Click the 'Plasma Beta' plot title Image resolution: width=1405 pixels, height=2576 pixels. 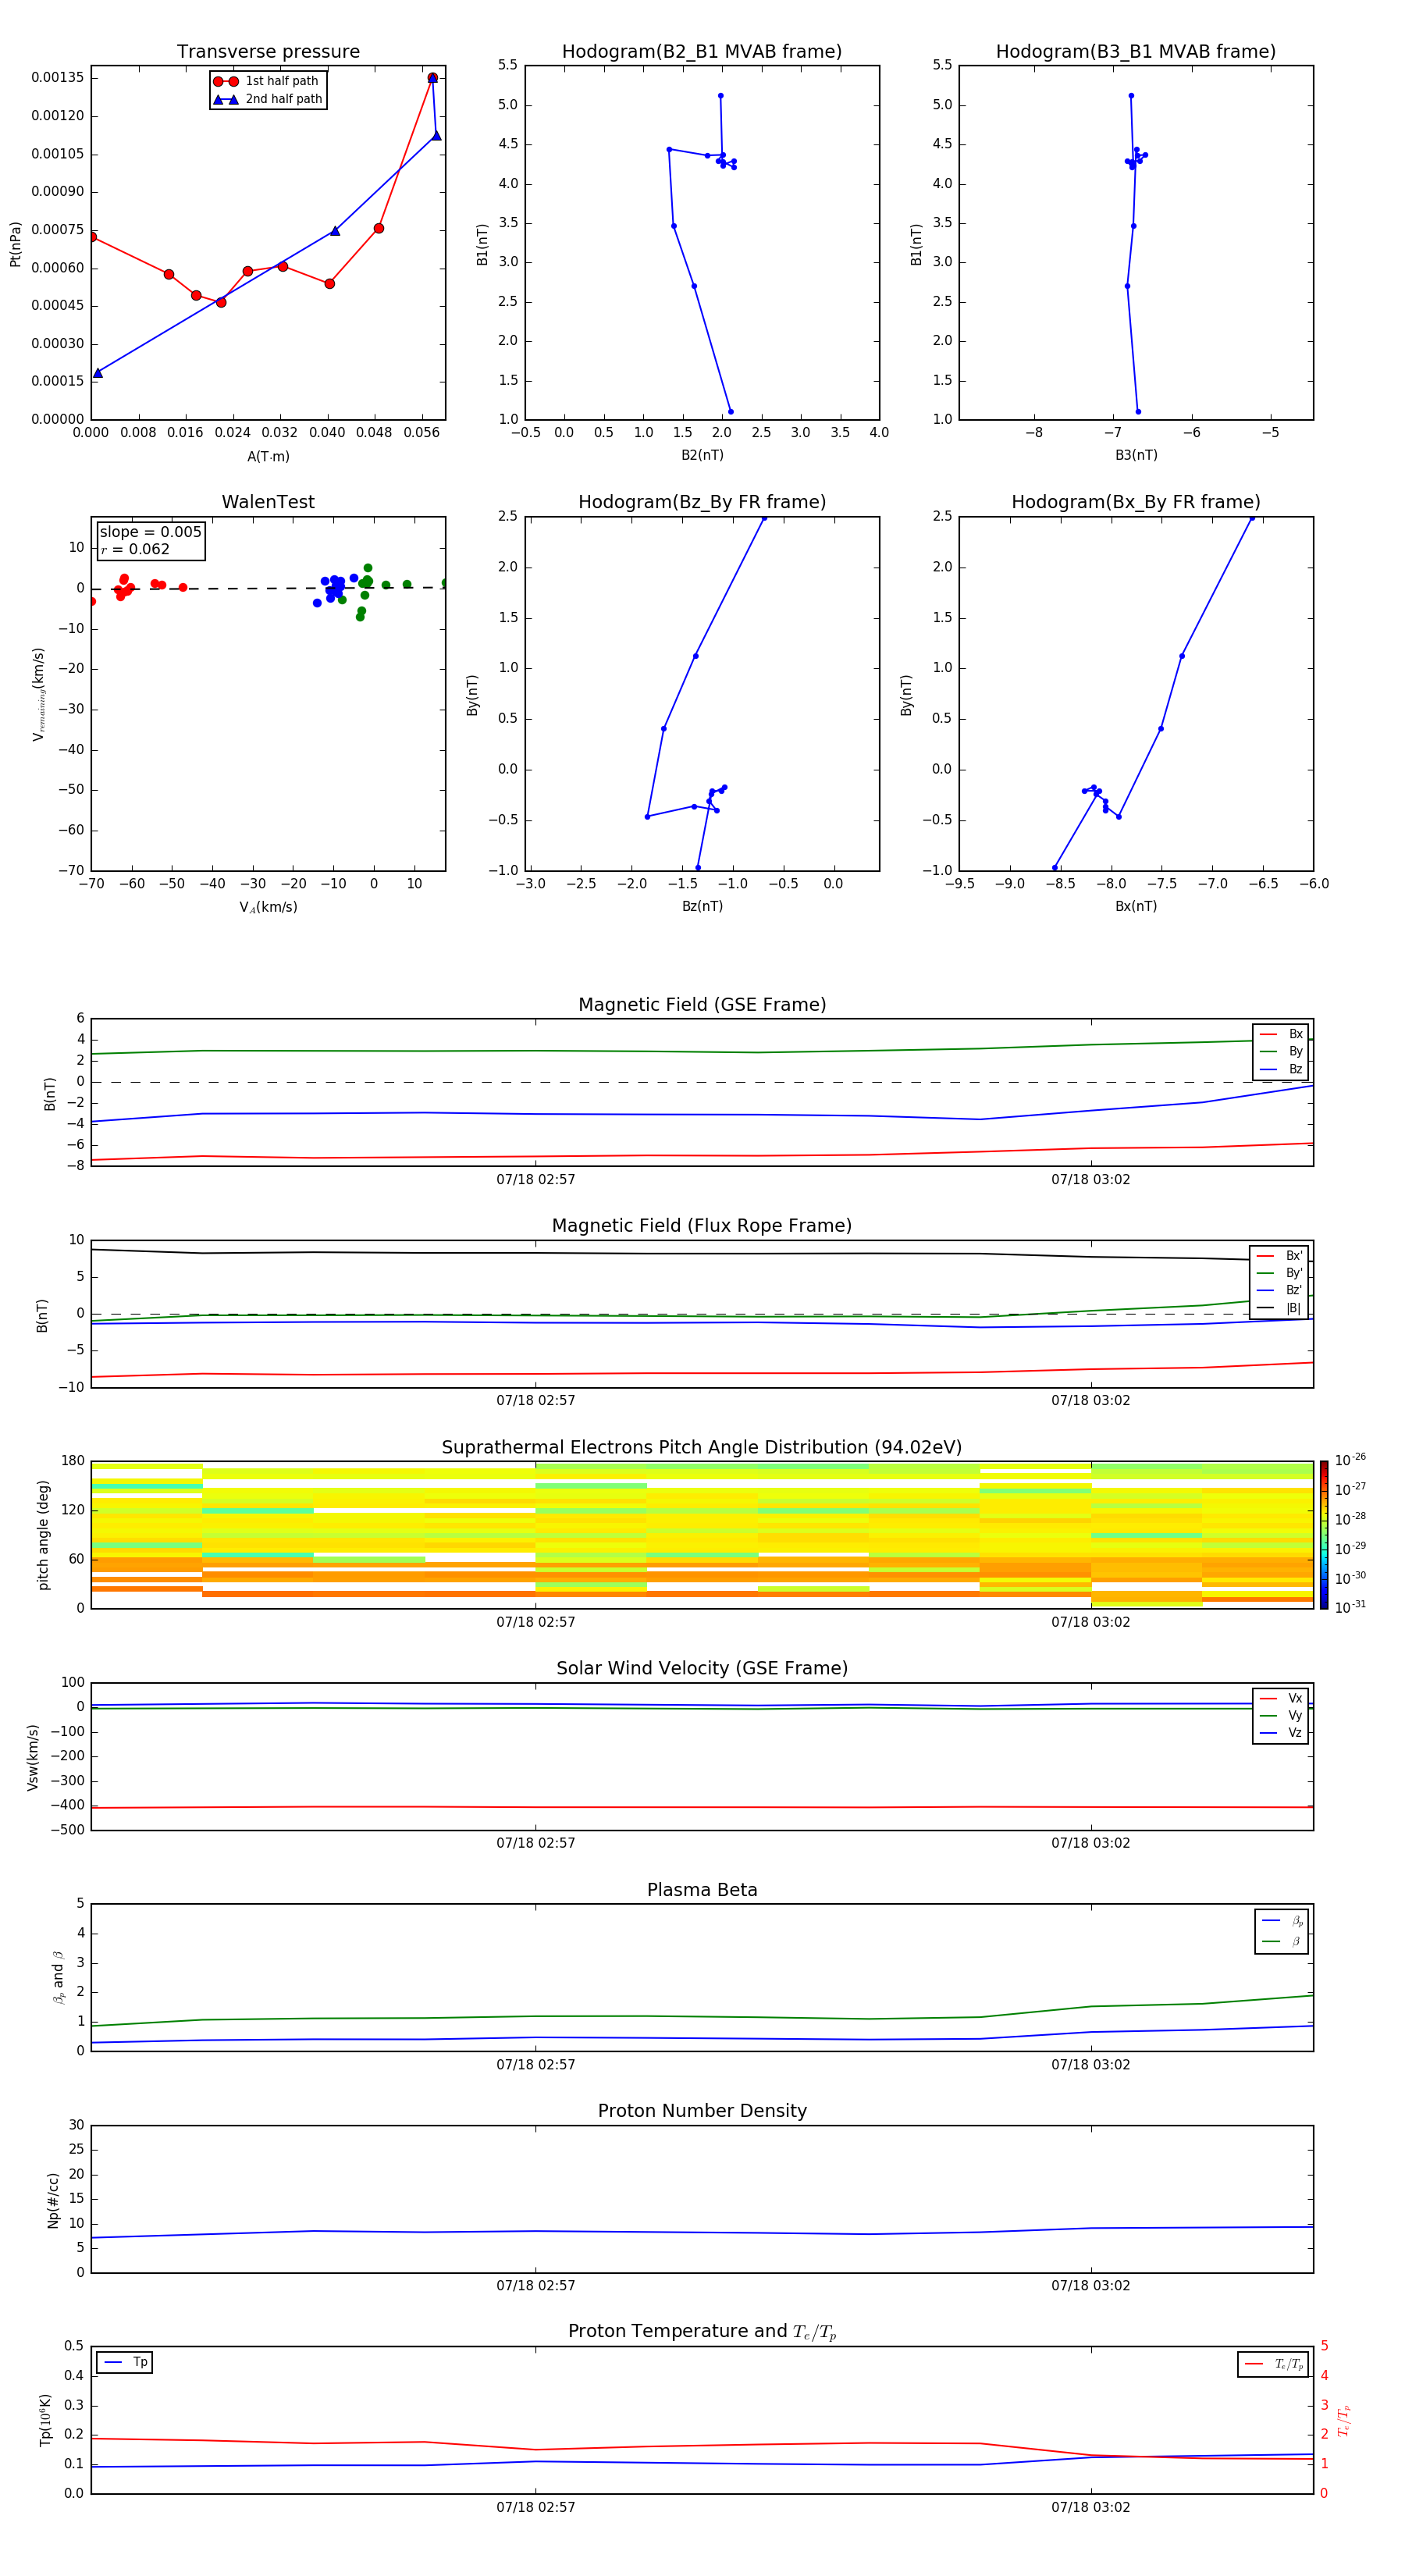tap(702, 1890)
